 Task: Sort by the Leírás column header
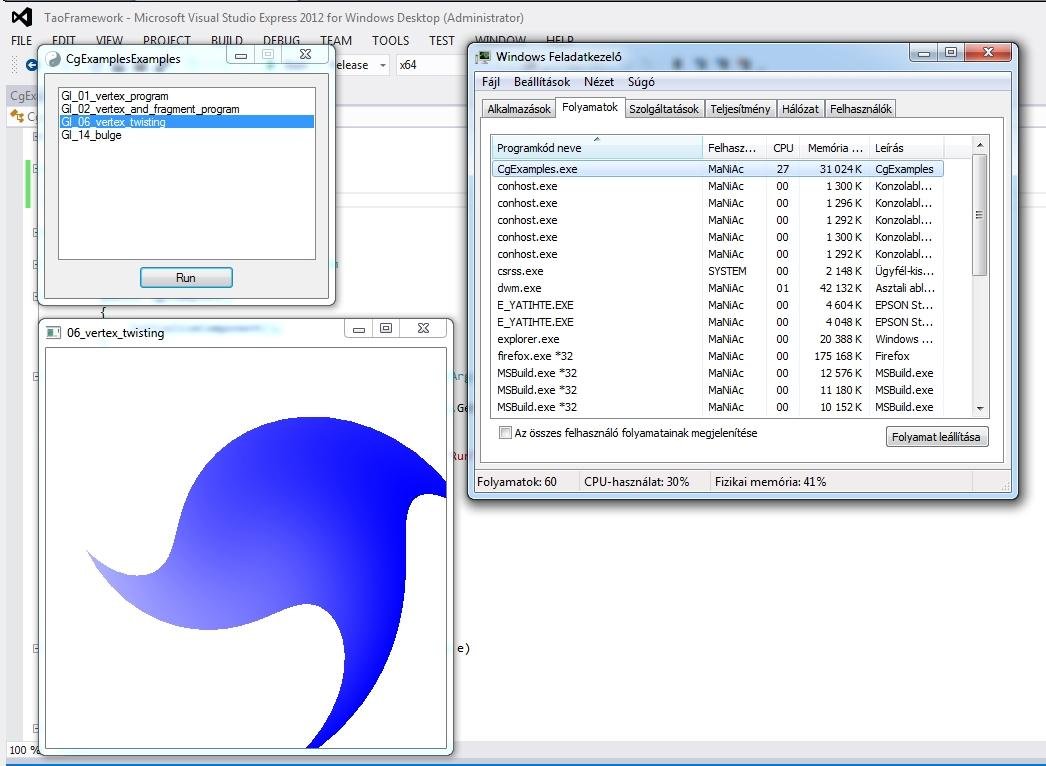point(907,147)
